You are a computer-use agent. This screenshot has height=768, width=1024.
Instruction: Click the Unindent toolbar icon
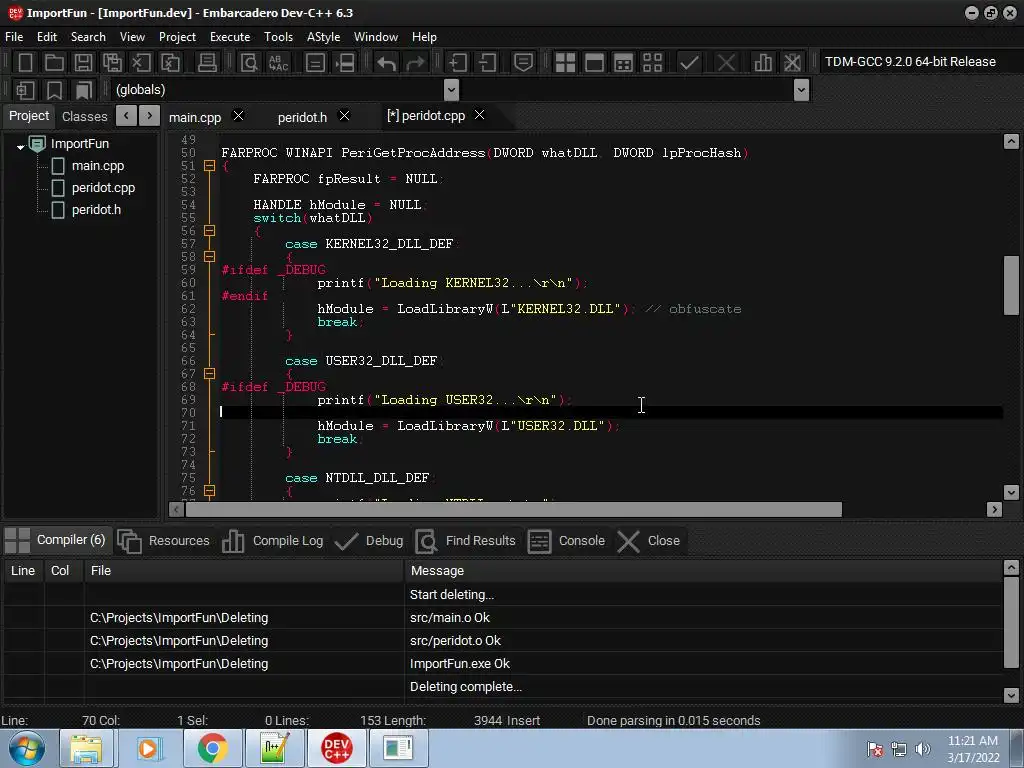(487, 63)
